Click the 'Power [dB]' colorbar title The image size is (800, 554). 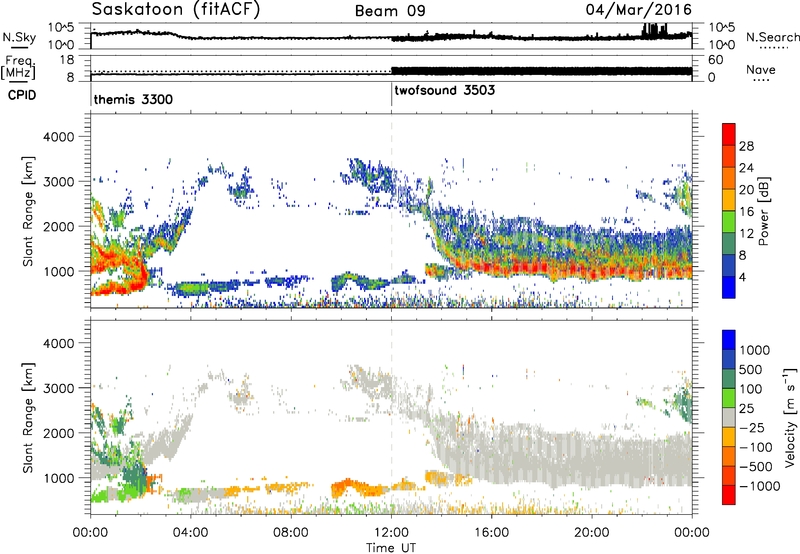(763, 212)
